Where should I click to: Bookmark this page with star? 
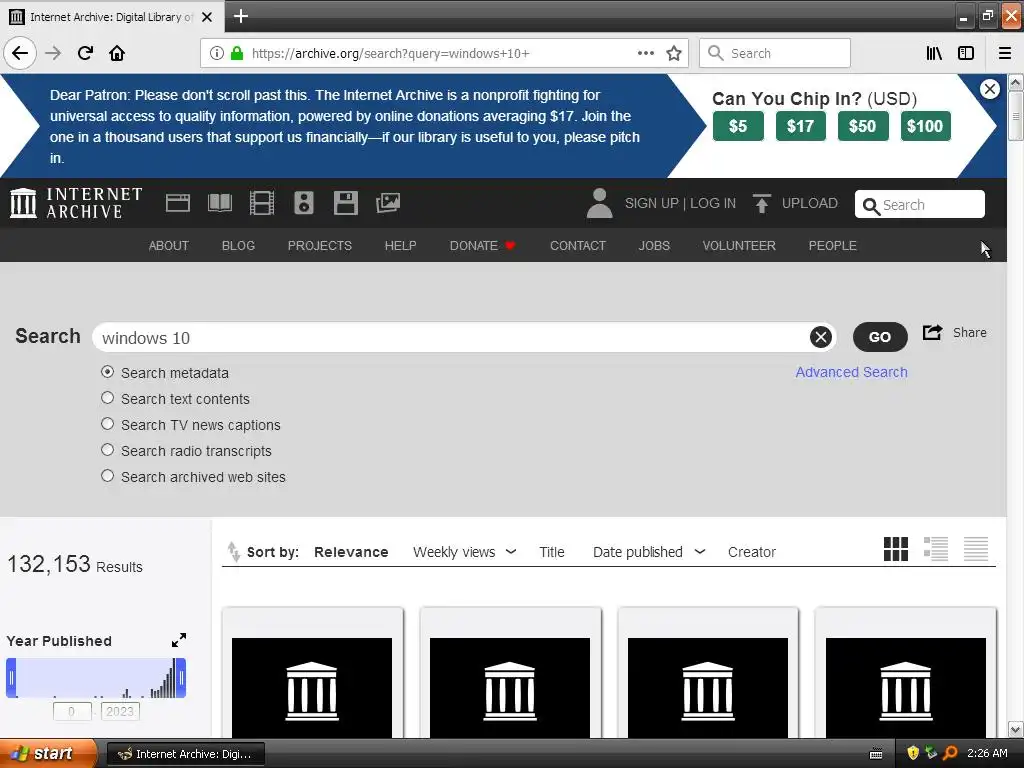point(674,53)
